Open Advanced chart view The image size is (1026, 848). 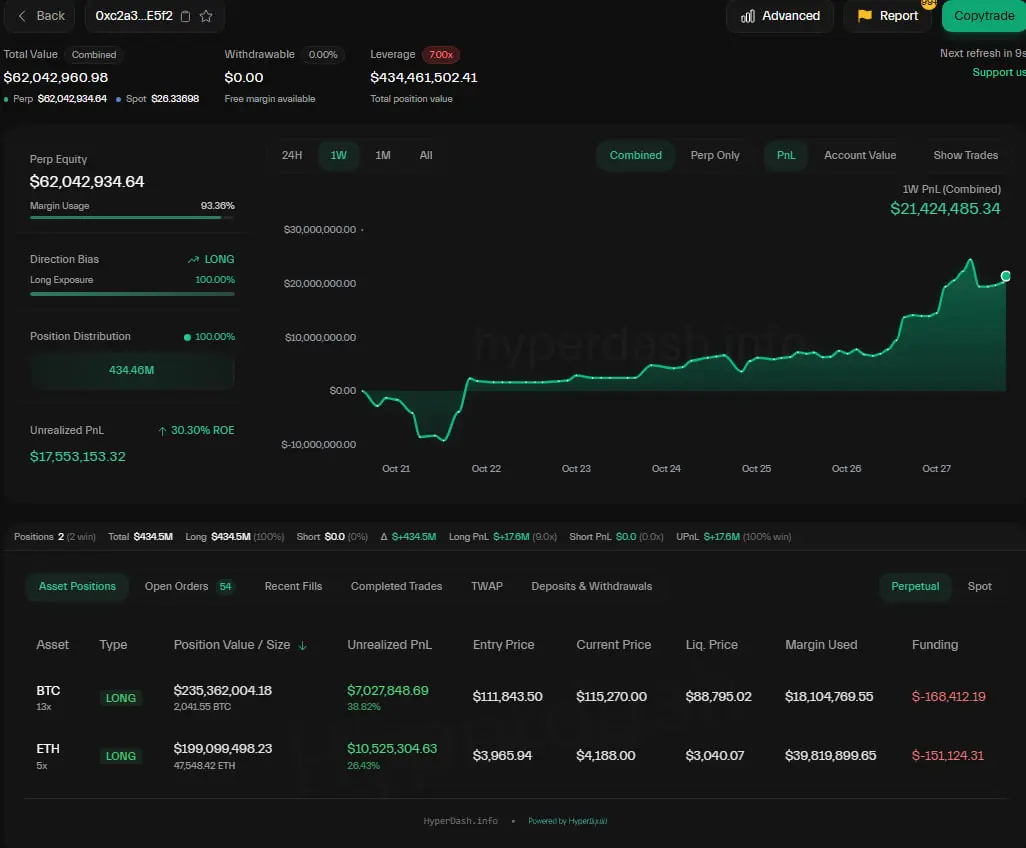pyautogui.click(x=780, y=16)
